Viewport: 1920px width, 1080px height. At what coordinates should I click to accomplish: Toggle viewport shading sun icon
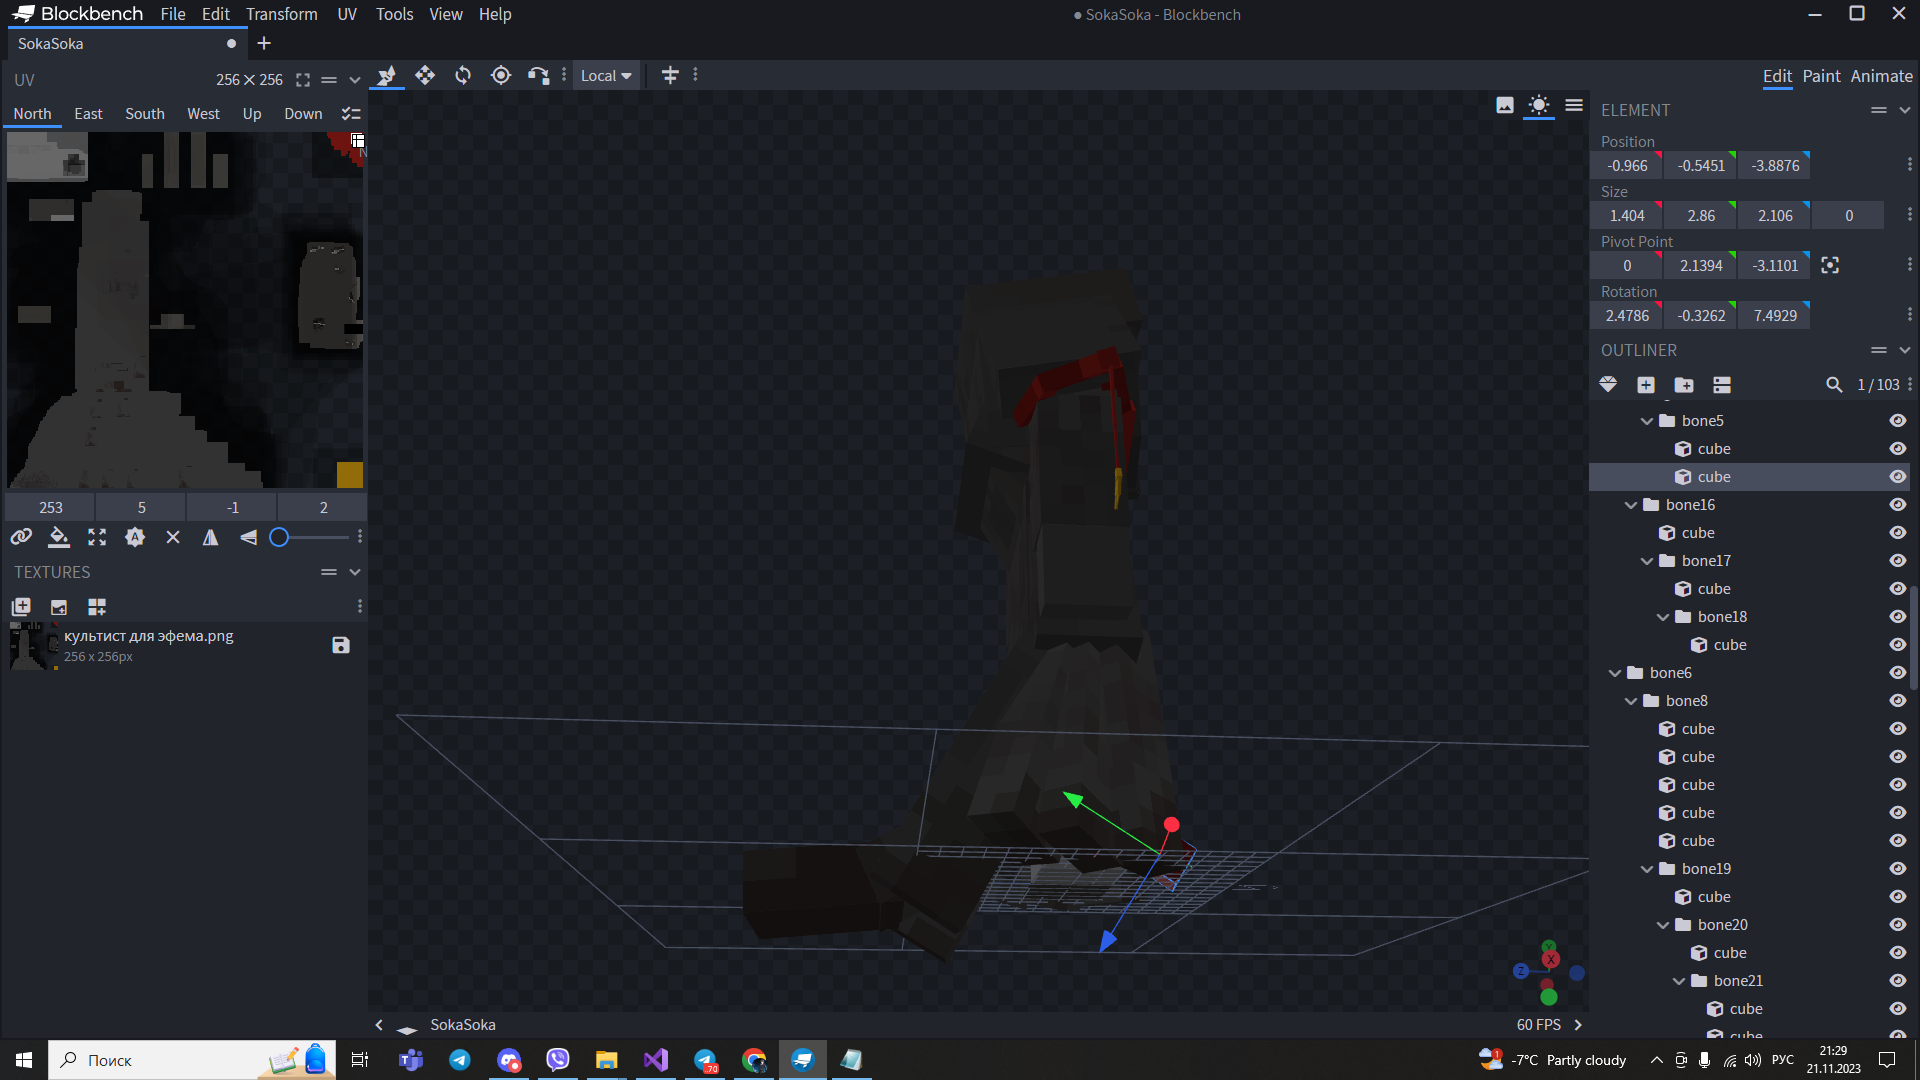click(x=1539, y=105)
